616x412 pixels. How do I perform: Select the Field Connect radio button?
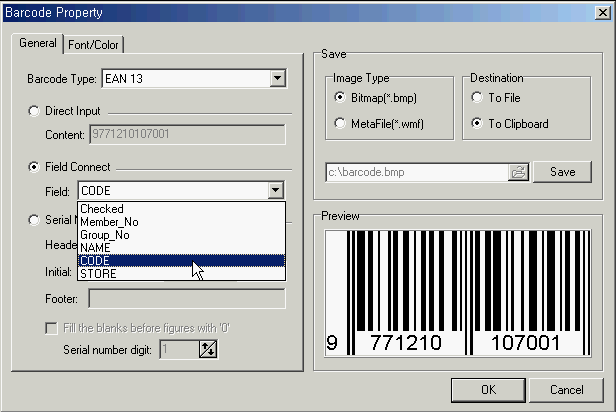point(34,167)
